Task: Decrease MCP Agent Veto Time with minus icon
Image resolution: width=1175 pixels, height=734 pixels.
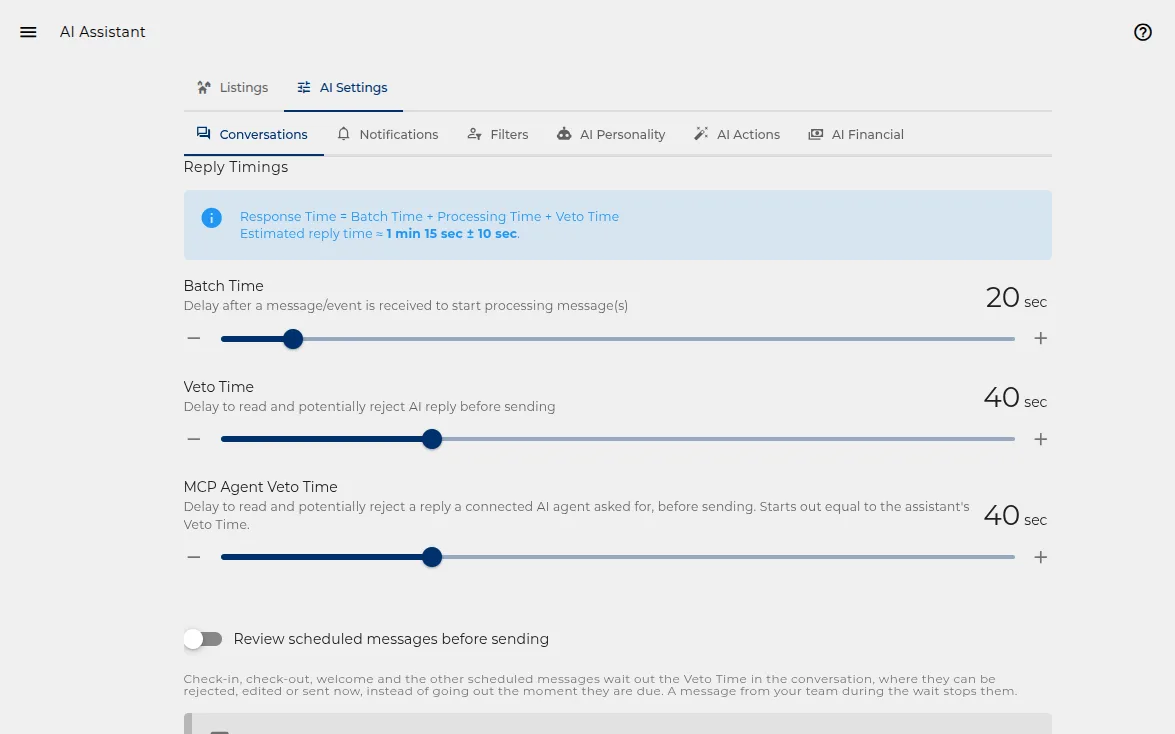Action: [193, 556]
